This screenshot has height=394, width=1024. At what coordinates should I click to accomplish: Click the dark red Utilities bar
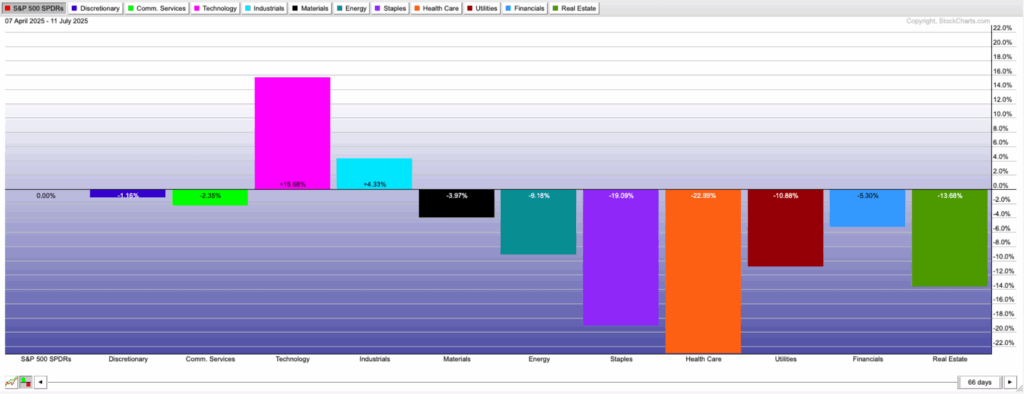pyautogui.click(x=785, y=228)
